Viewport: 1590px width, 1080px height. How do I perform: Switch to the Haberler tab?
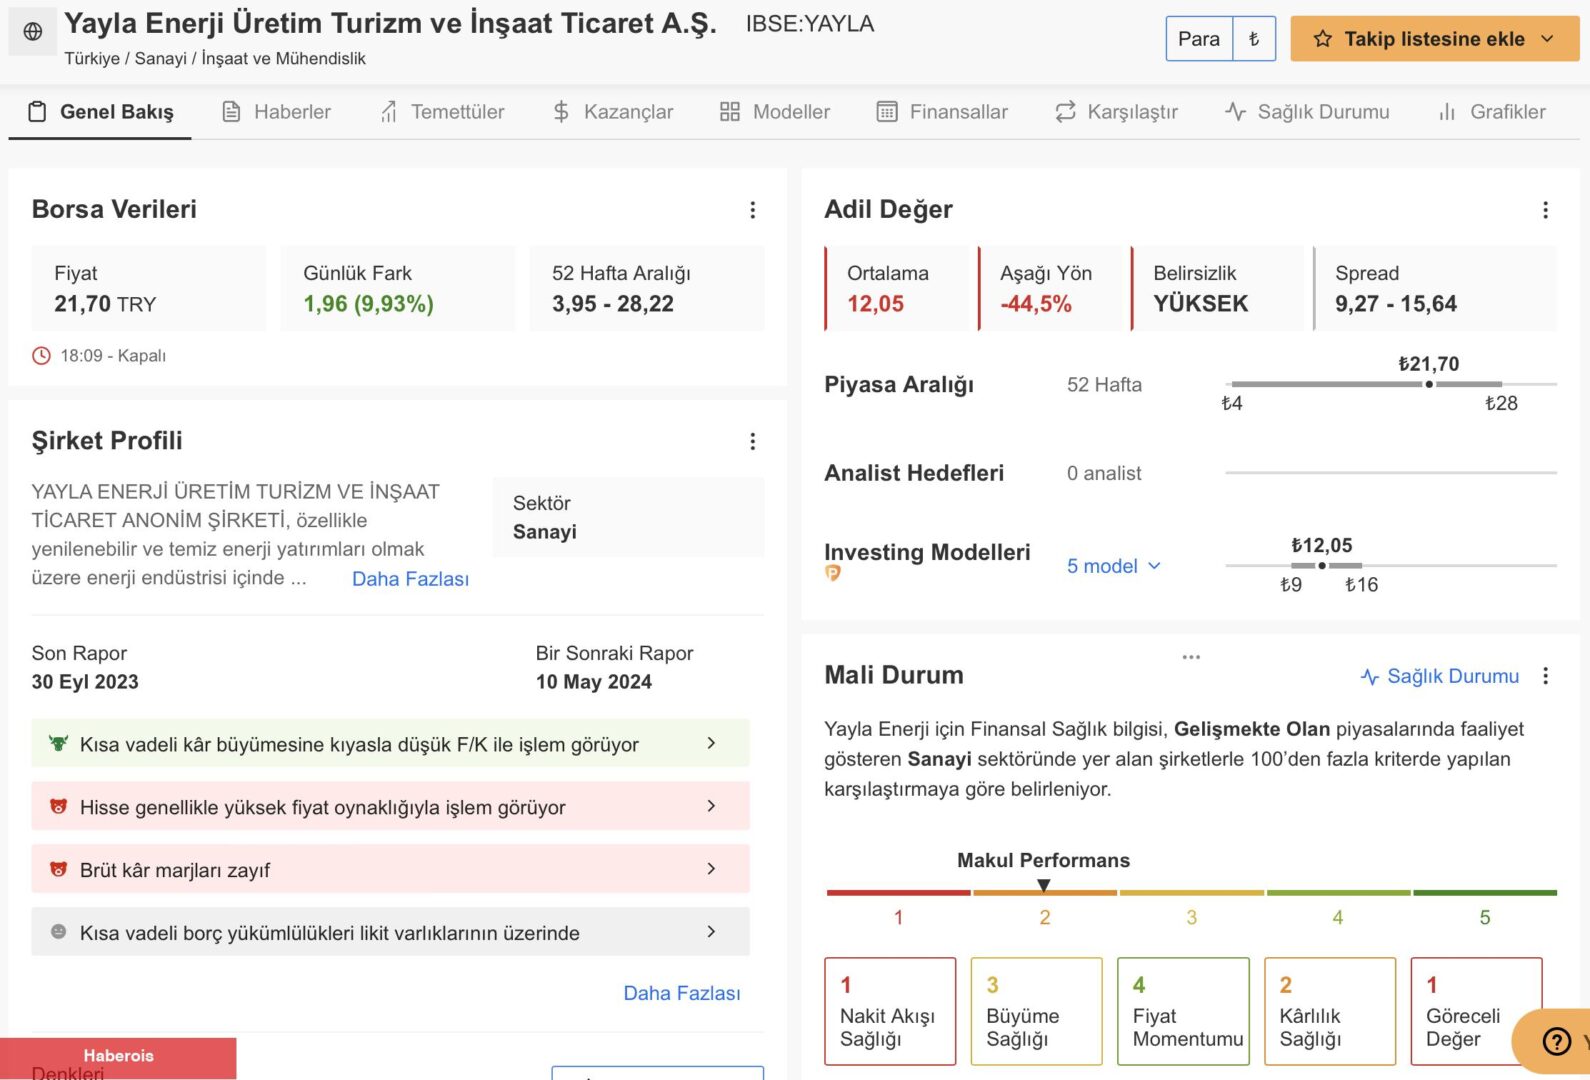pos(276,112)
